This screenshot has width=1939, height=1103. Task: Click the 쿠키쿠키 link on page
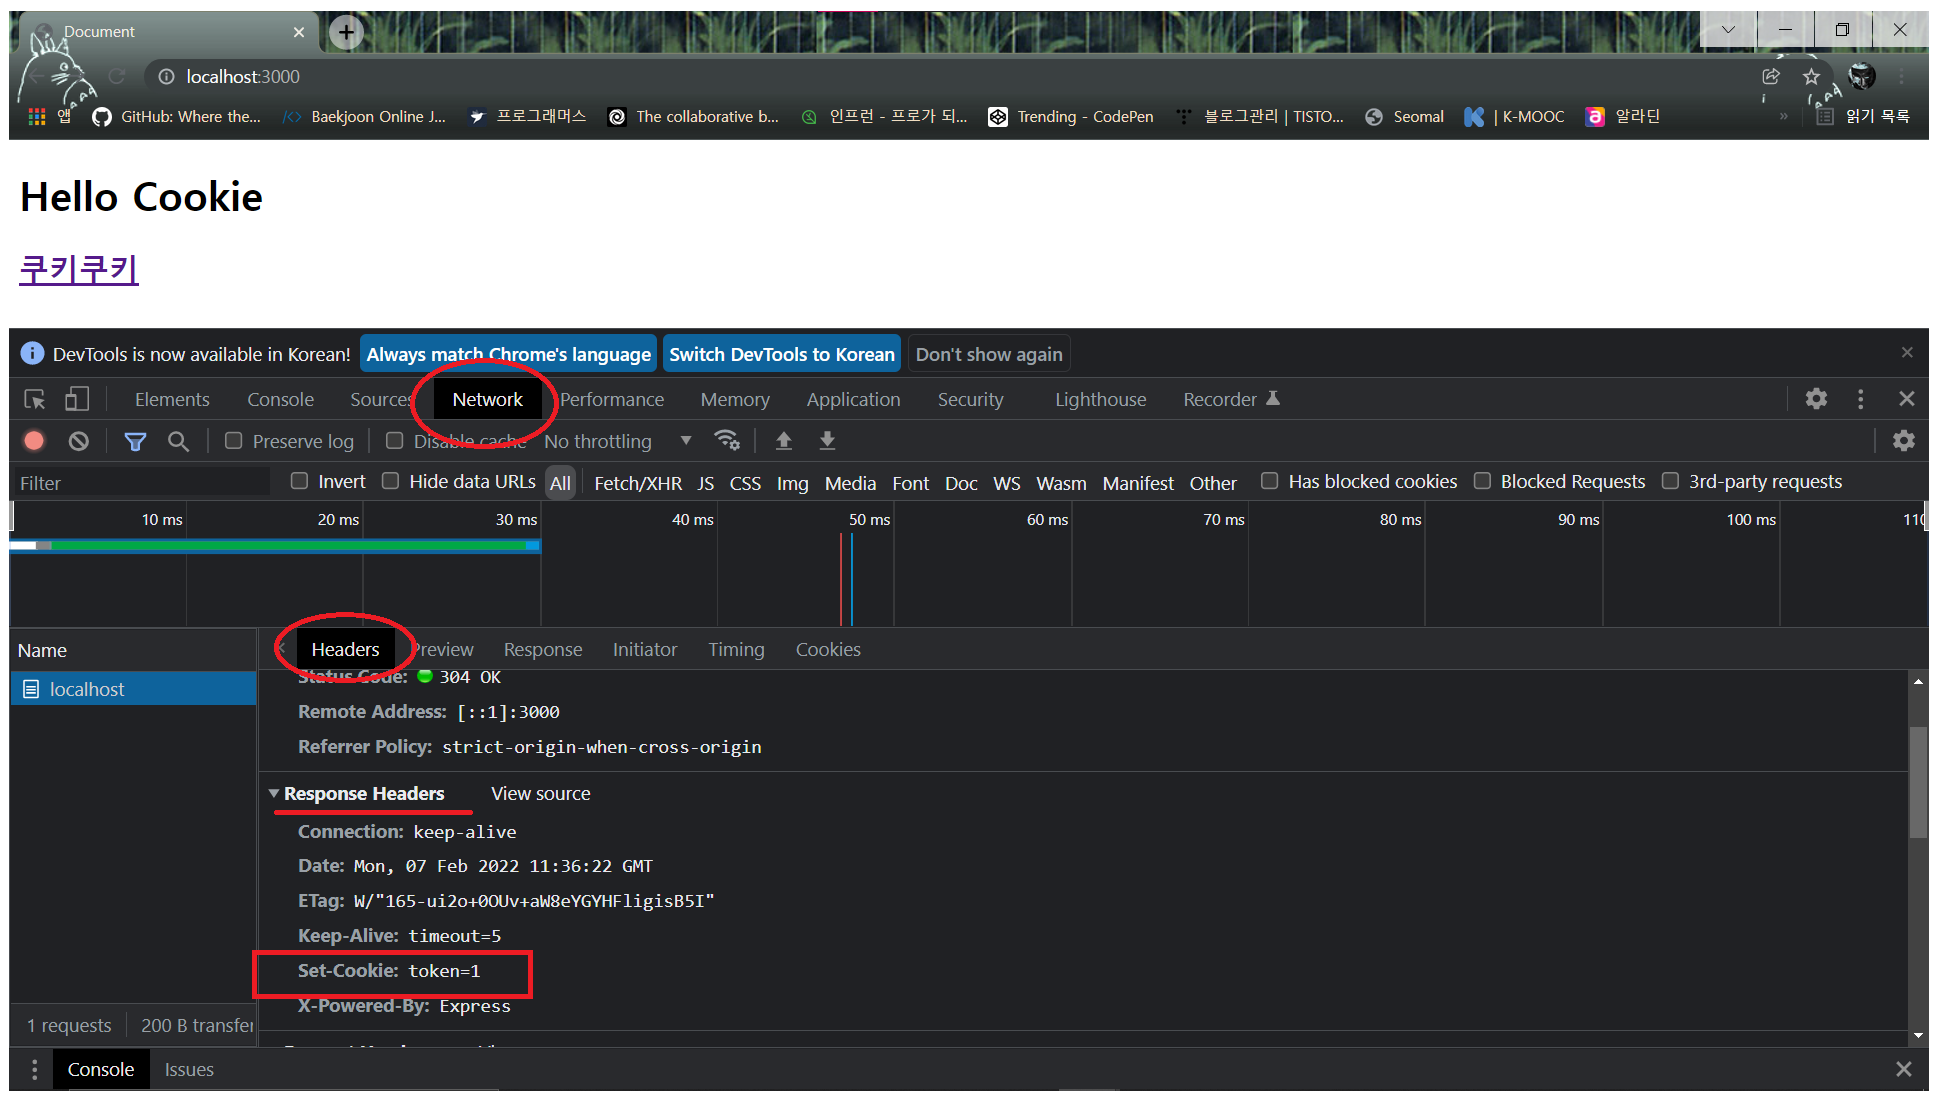(79, 269)
